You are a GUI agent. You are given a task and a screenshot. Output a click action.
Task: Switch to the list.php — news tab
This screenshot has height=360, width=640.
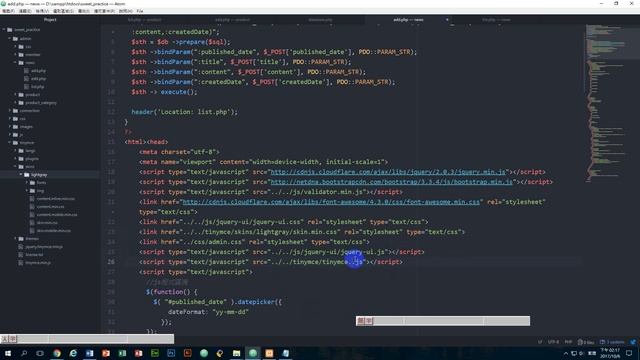(496, 20)
